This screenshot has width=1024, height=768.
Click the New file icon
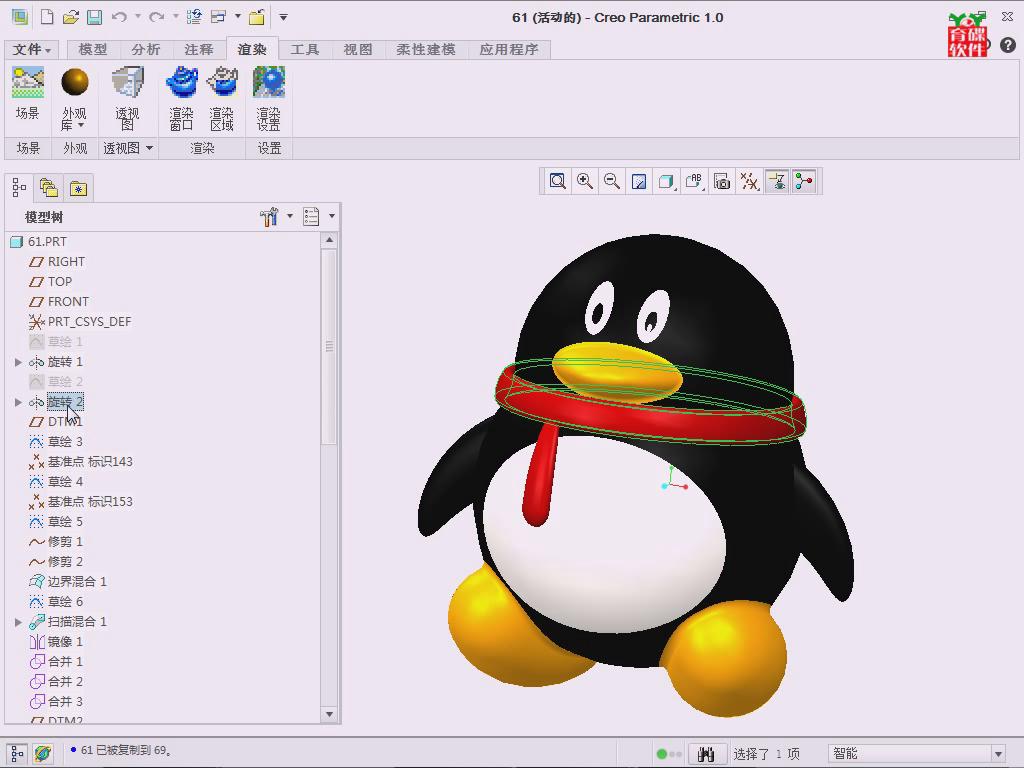tap(47, 18)
